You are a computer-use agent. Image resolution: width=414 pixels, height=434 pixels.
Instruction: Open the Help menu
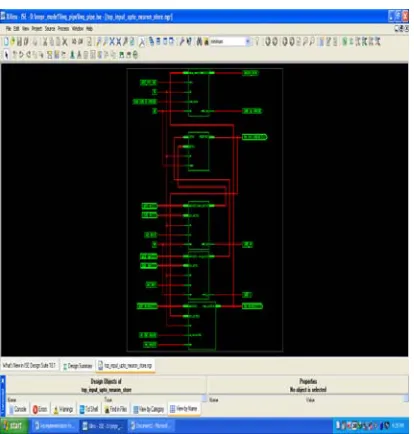pos(89,29)
